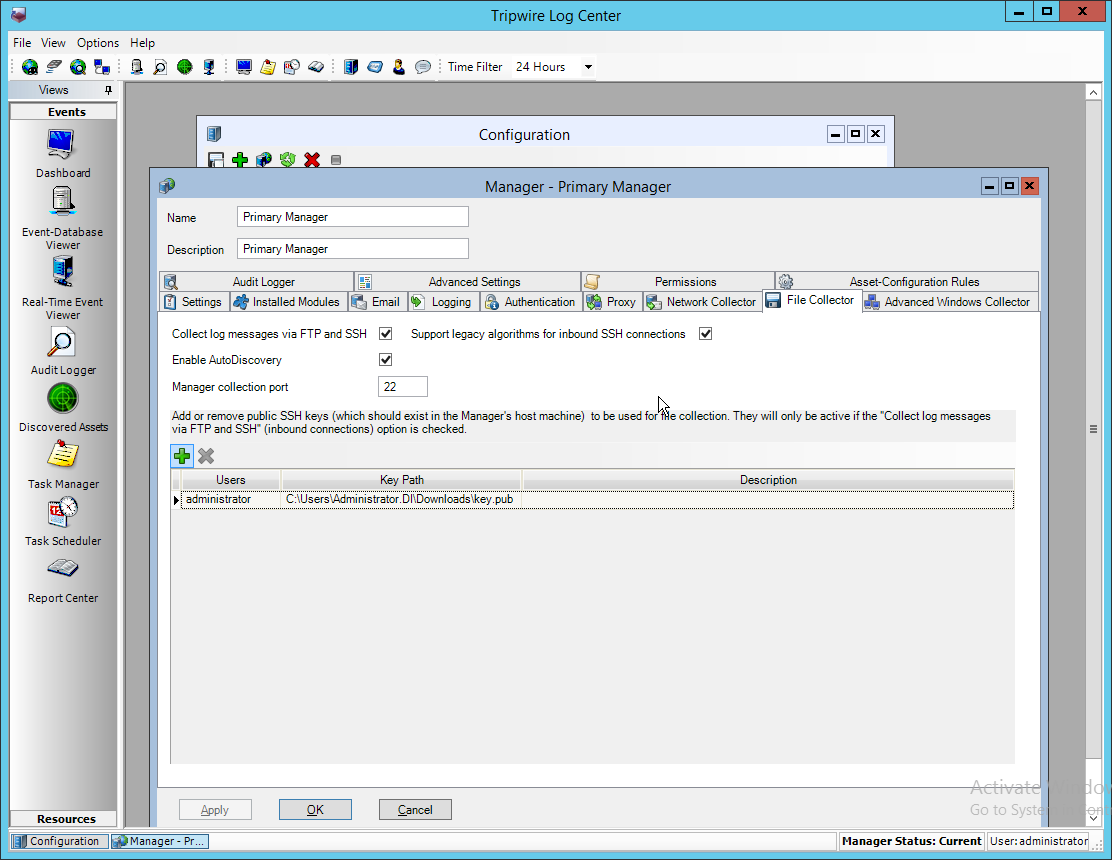
Task: Toggle Enable AutoDiscovery checkbox
Action: [386, 359]
